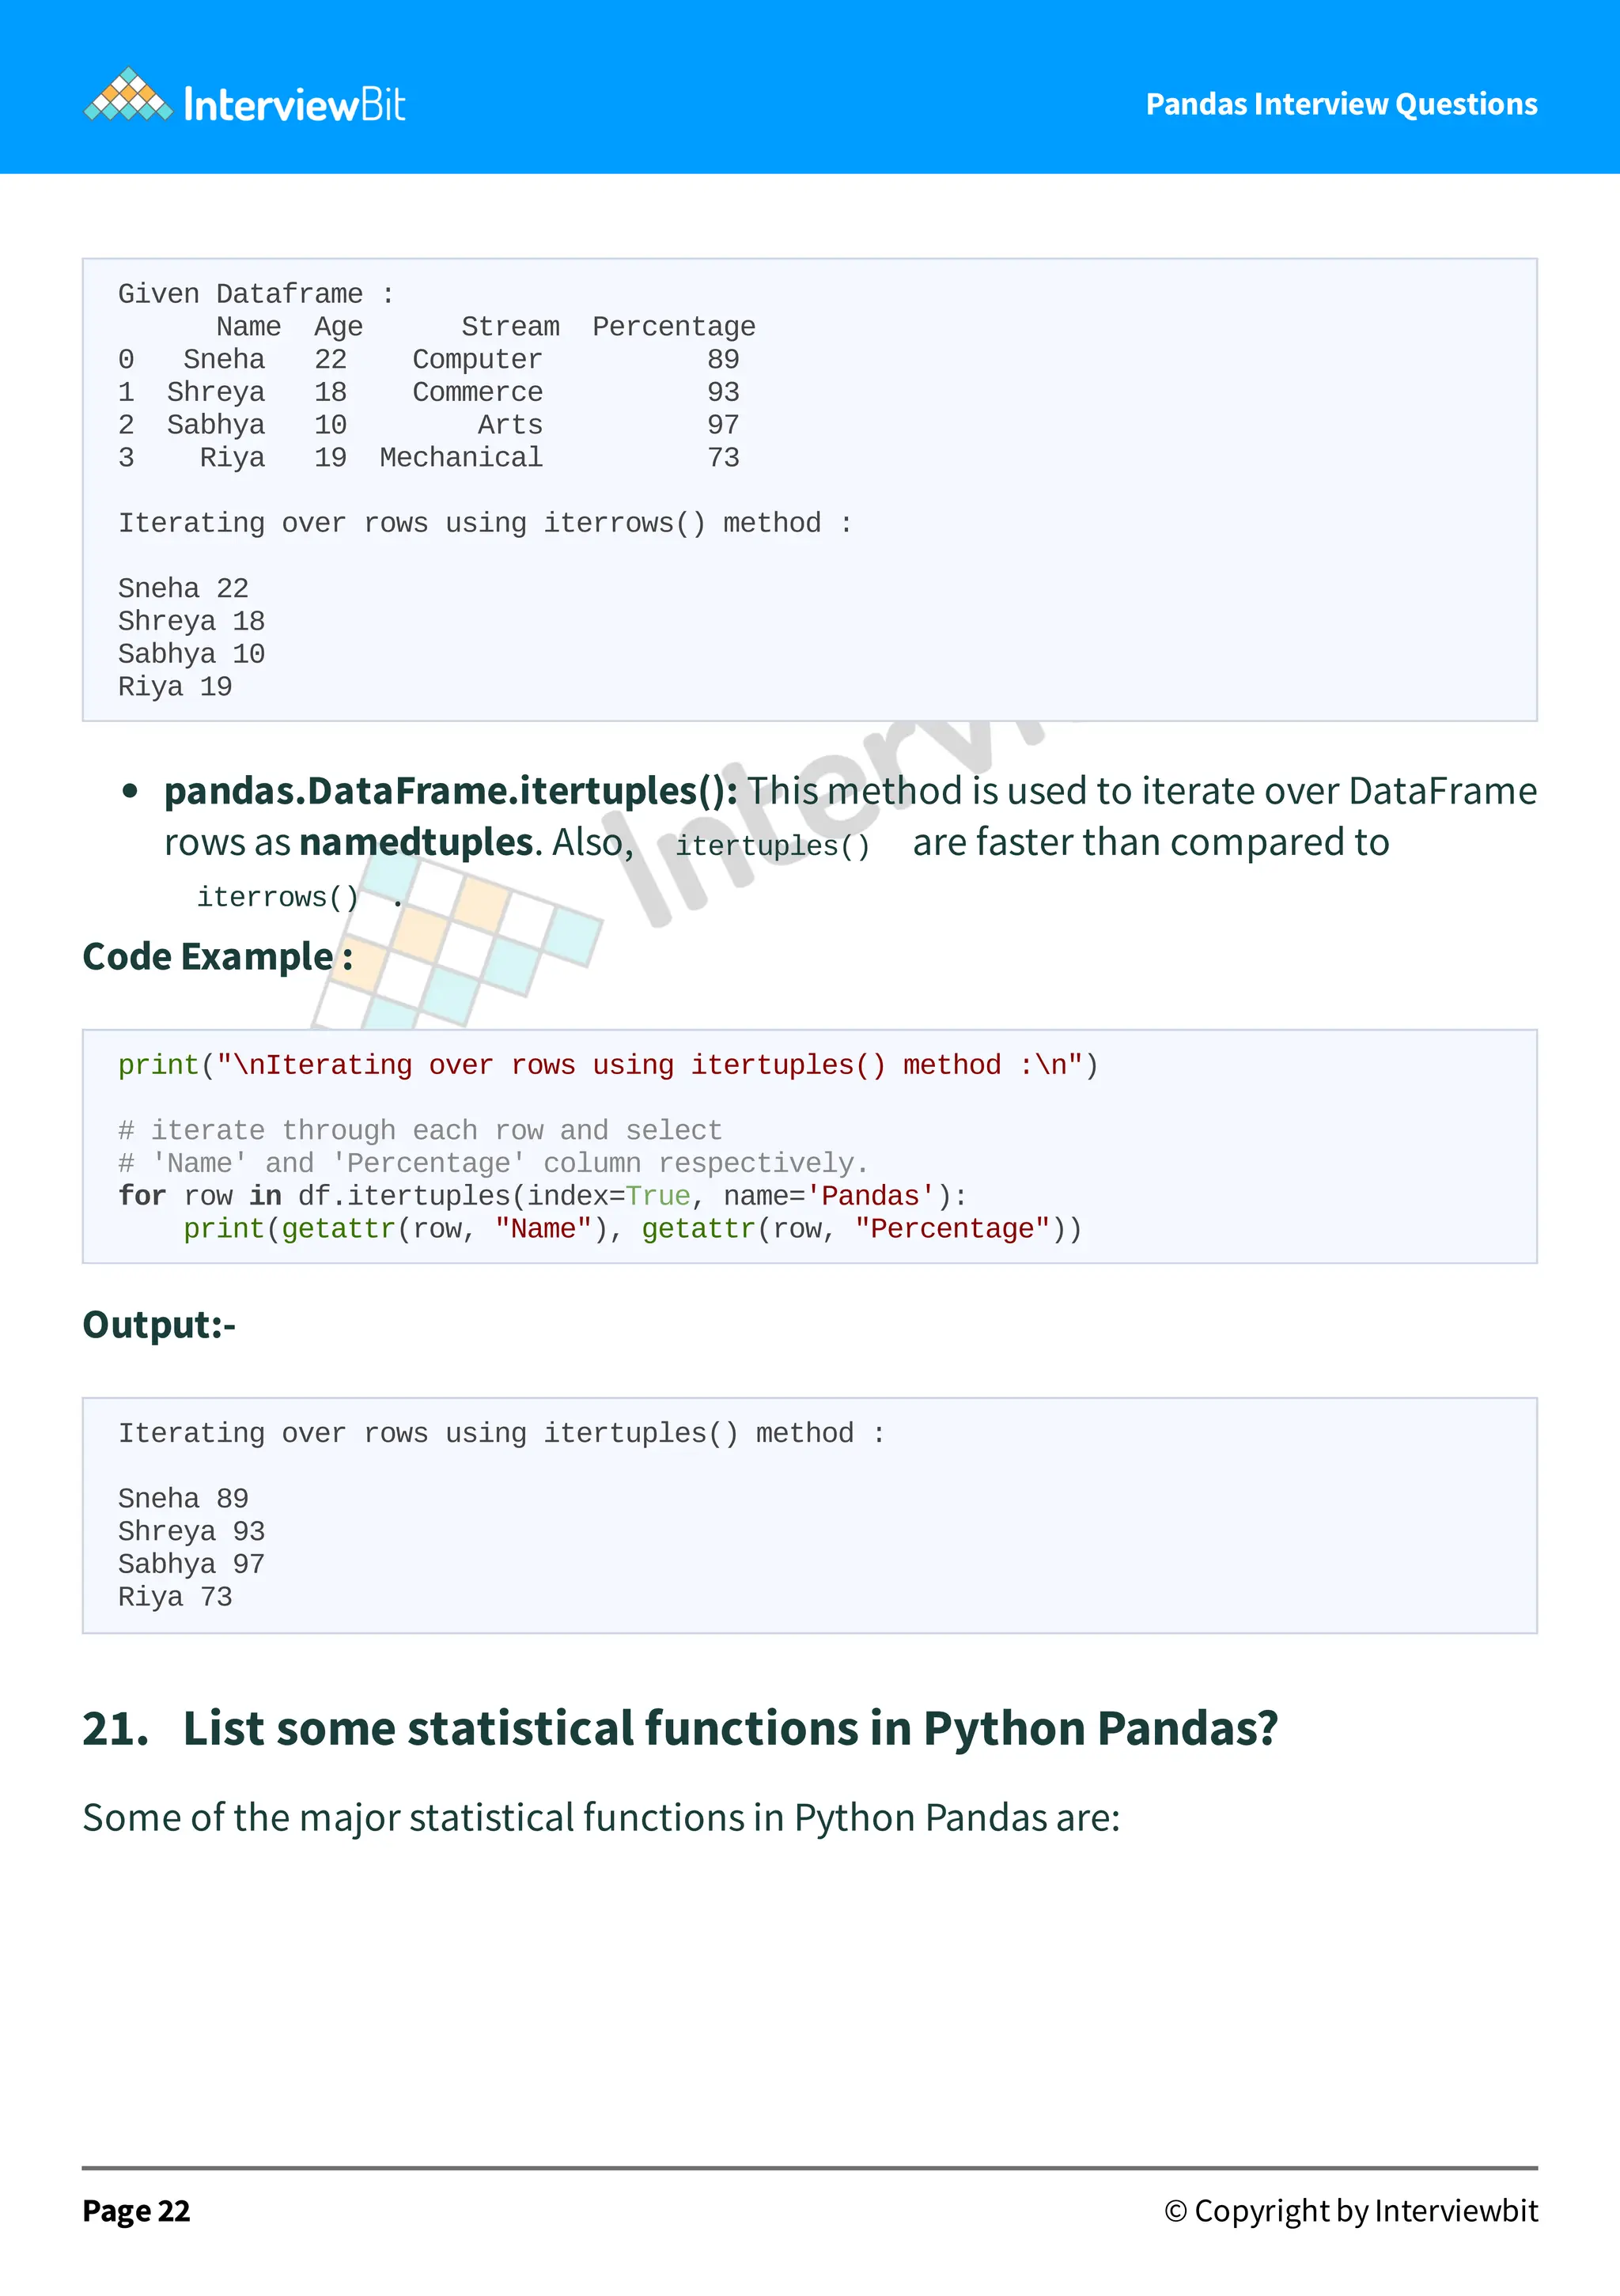Click the inline itertuples() code snippet

pos(772,846)
